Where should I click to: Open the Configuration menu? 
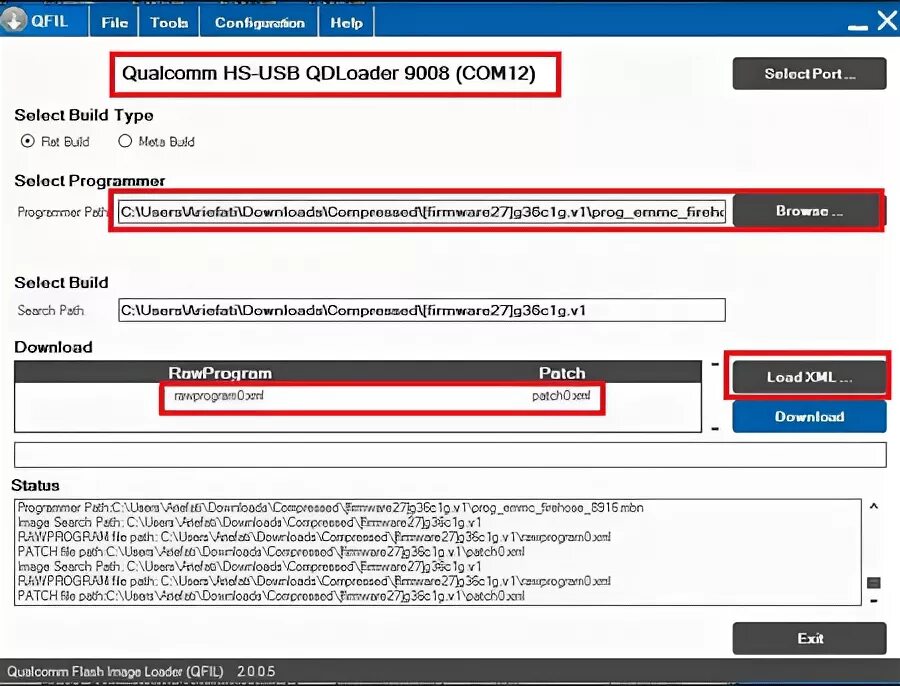259,22
